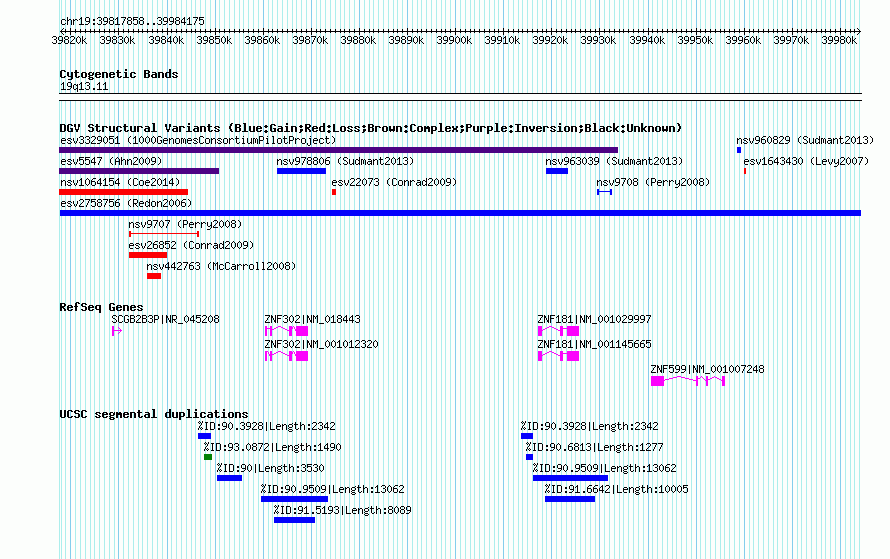The height and width of the screenshot is (559, 890).
Task: Click the 19q13.11 band name text
Action: tap(84, 87)
